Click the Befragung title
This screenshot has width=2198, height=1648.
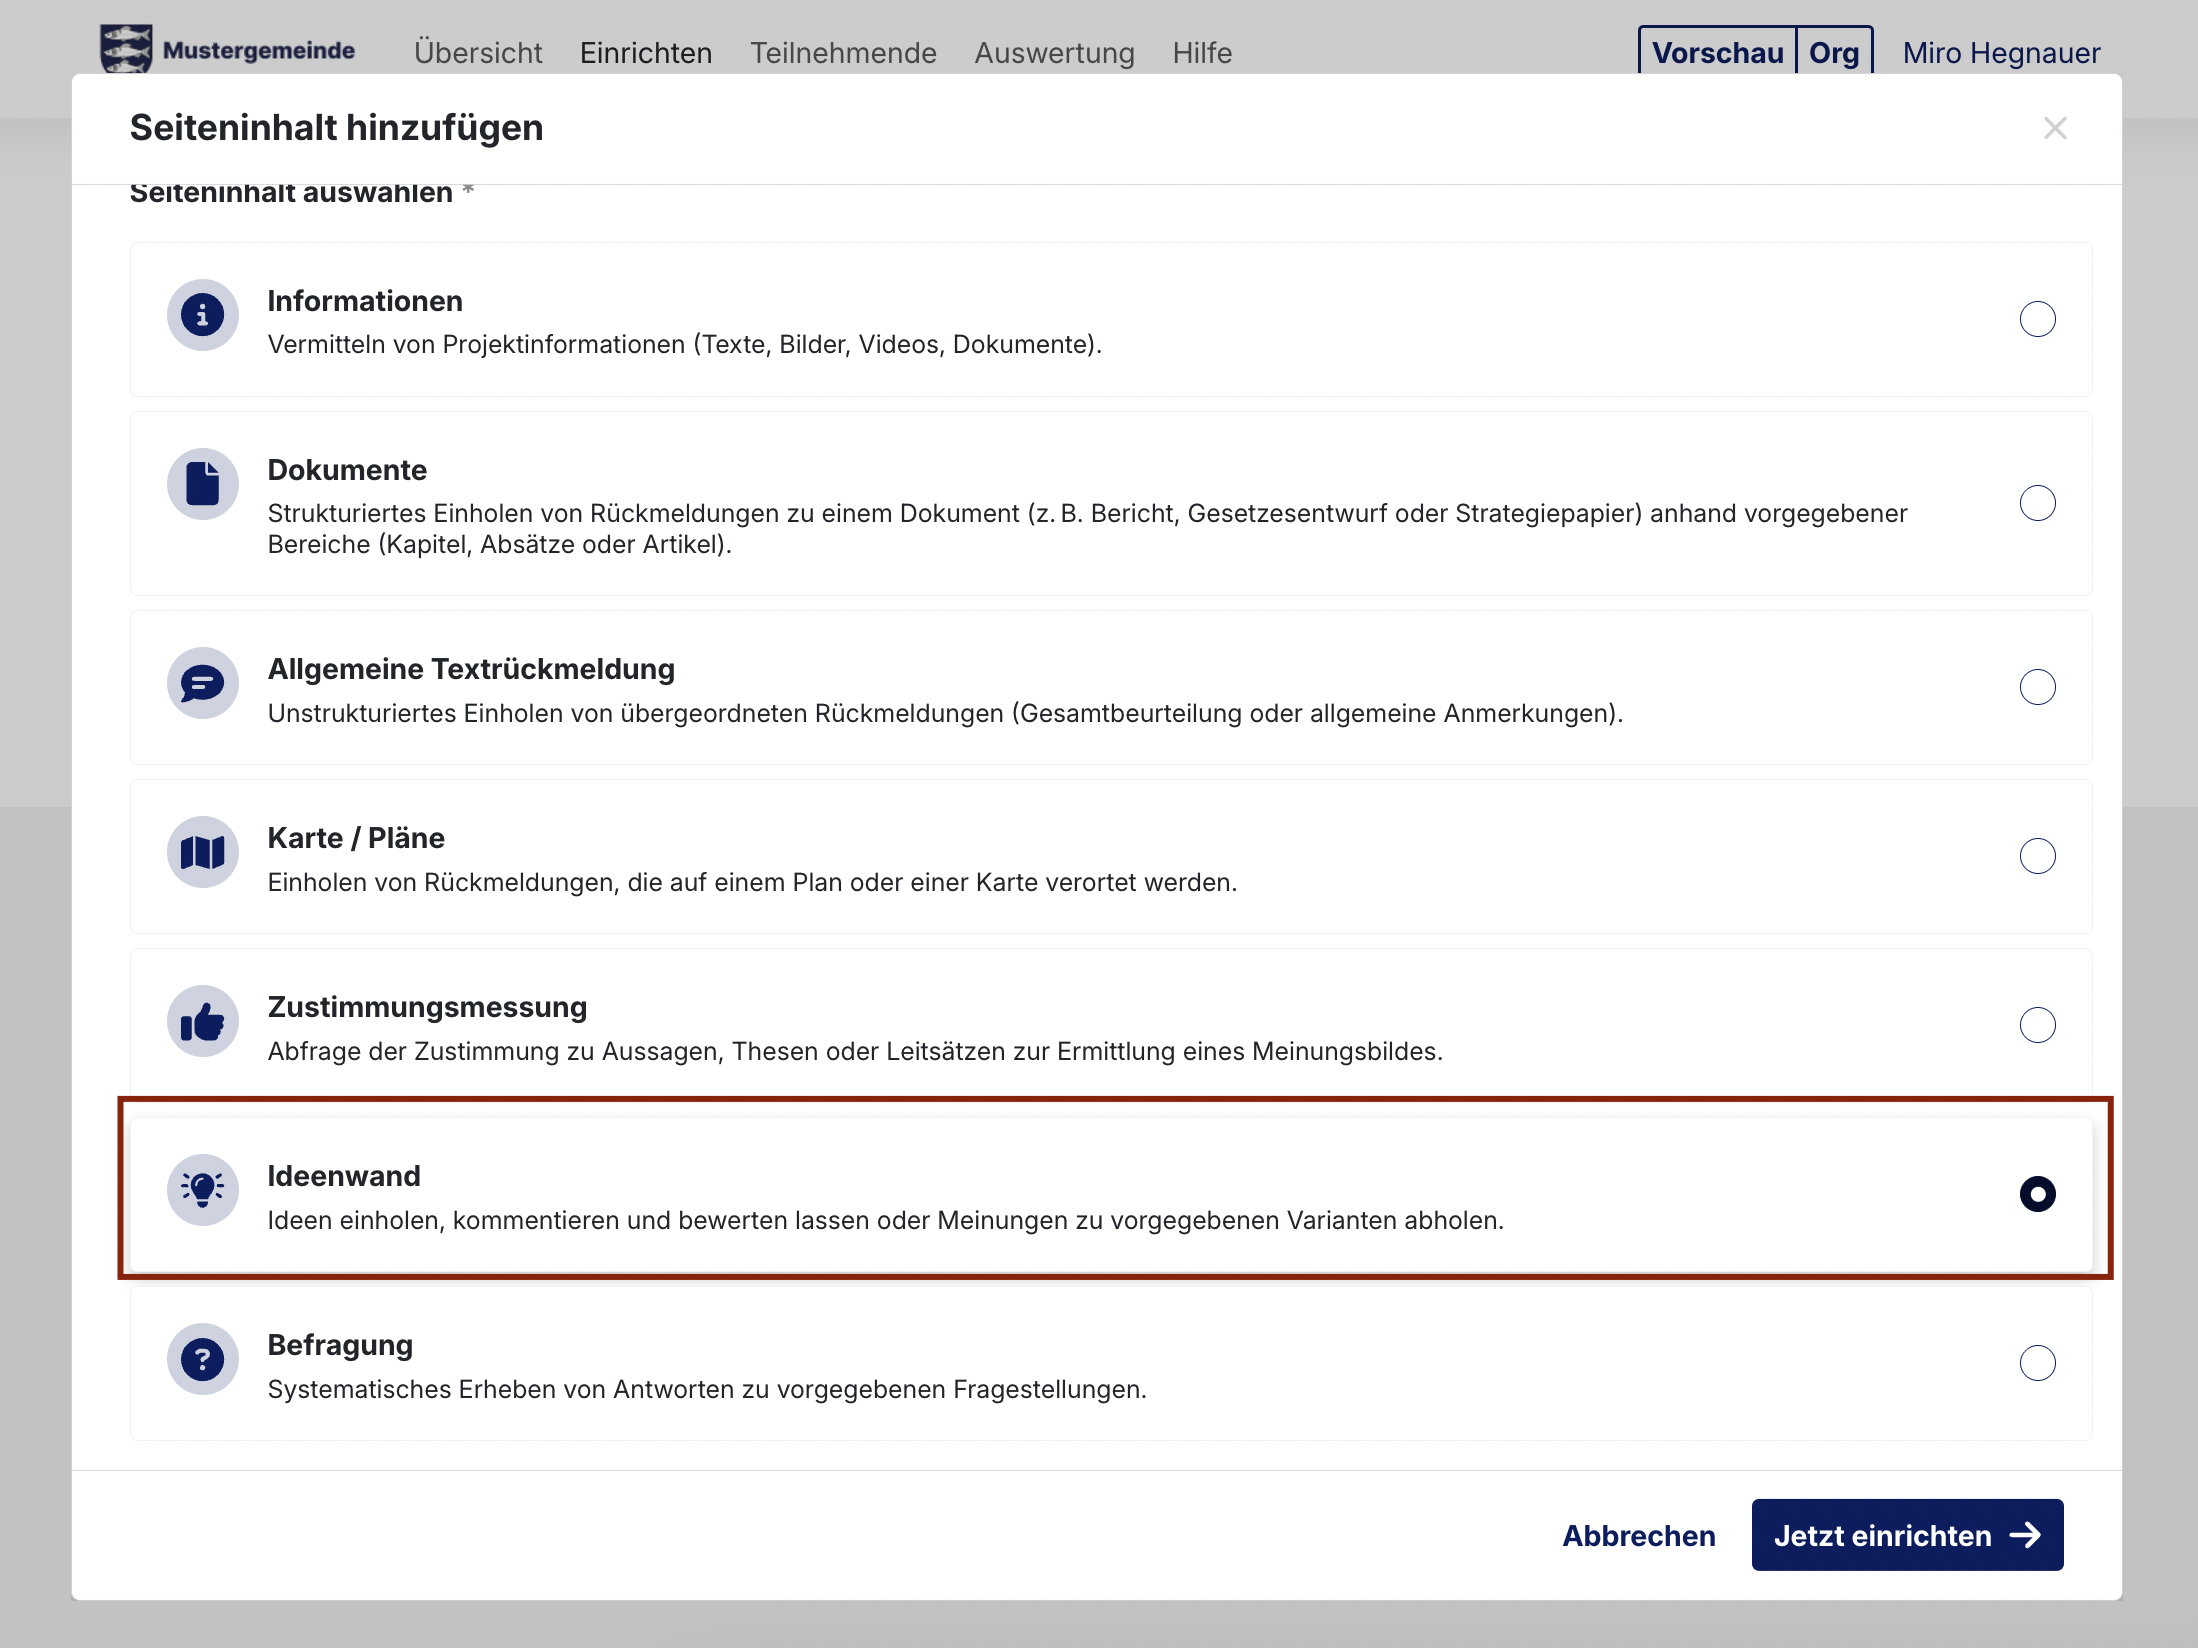(x=340, y=1345)
